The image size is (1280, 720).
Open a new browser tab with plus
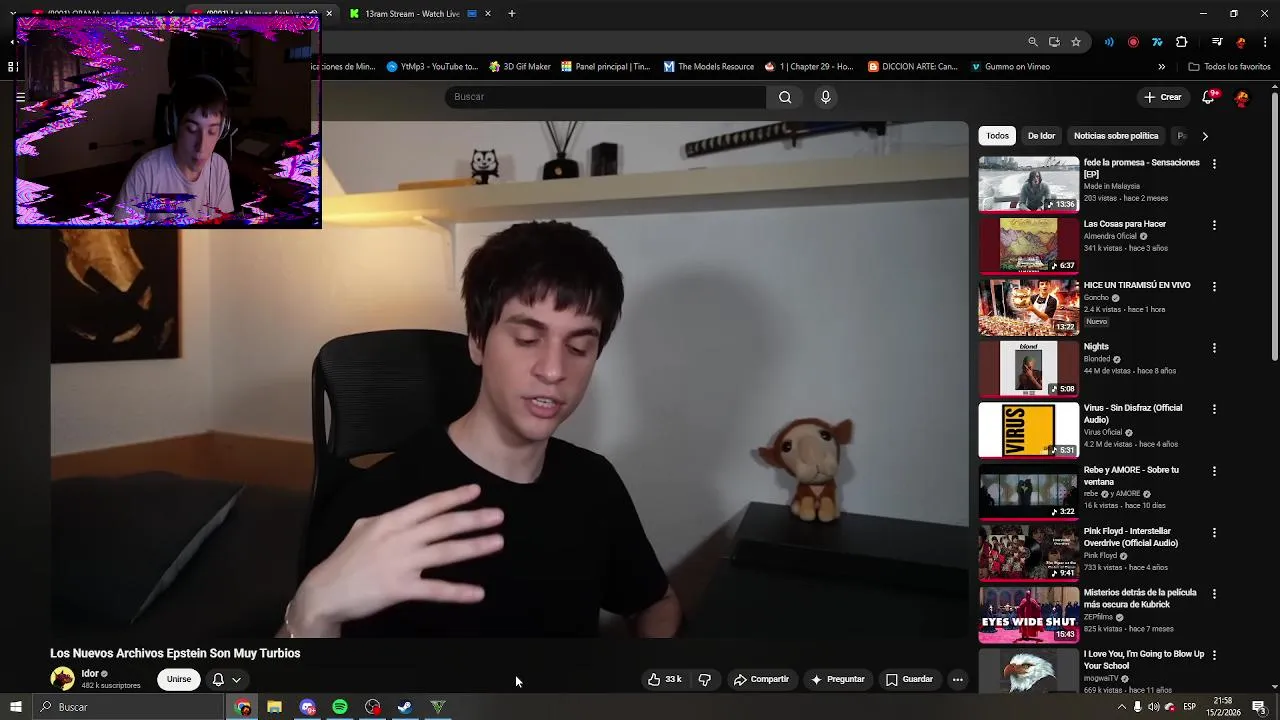[x=512, y=14]
